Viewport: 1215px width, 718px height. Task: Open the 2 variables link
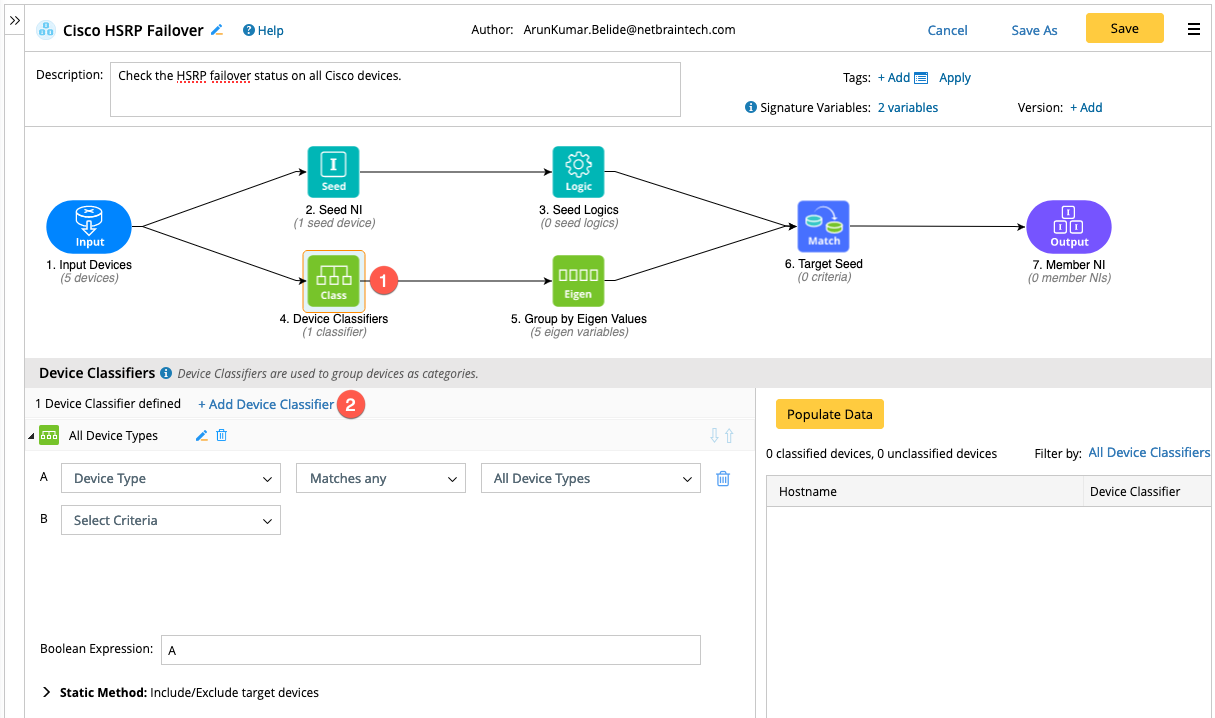908,107
